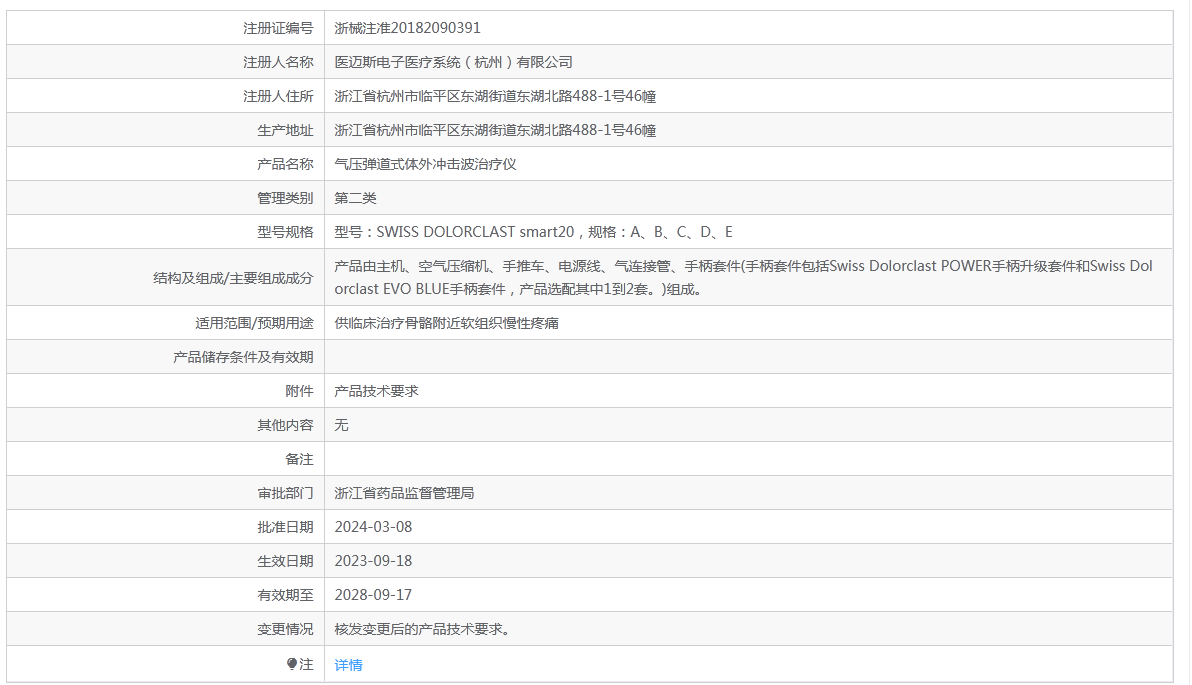
Task: Select expiry date 2028-09-17
Action: pos(373,595)
